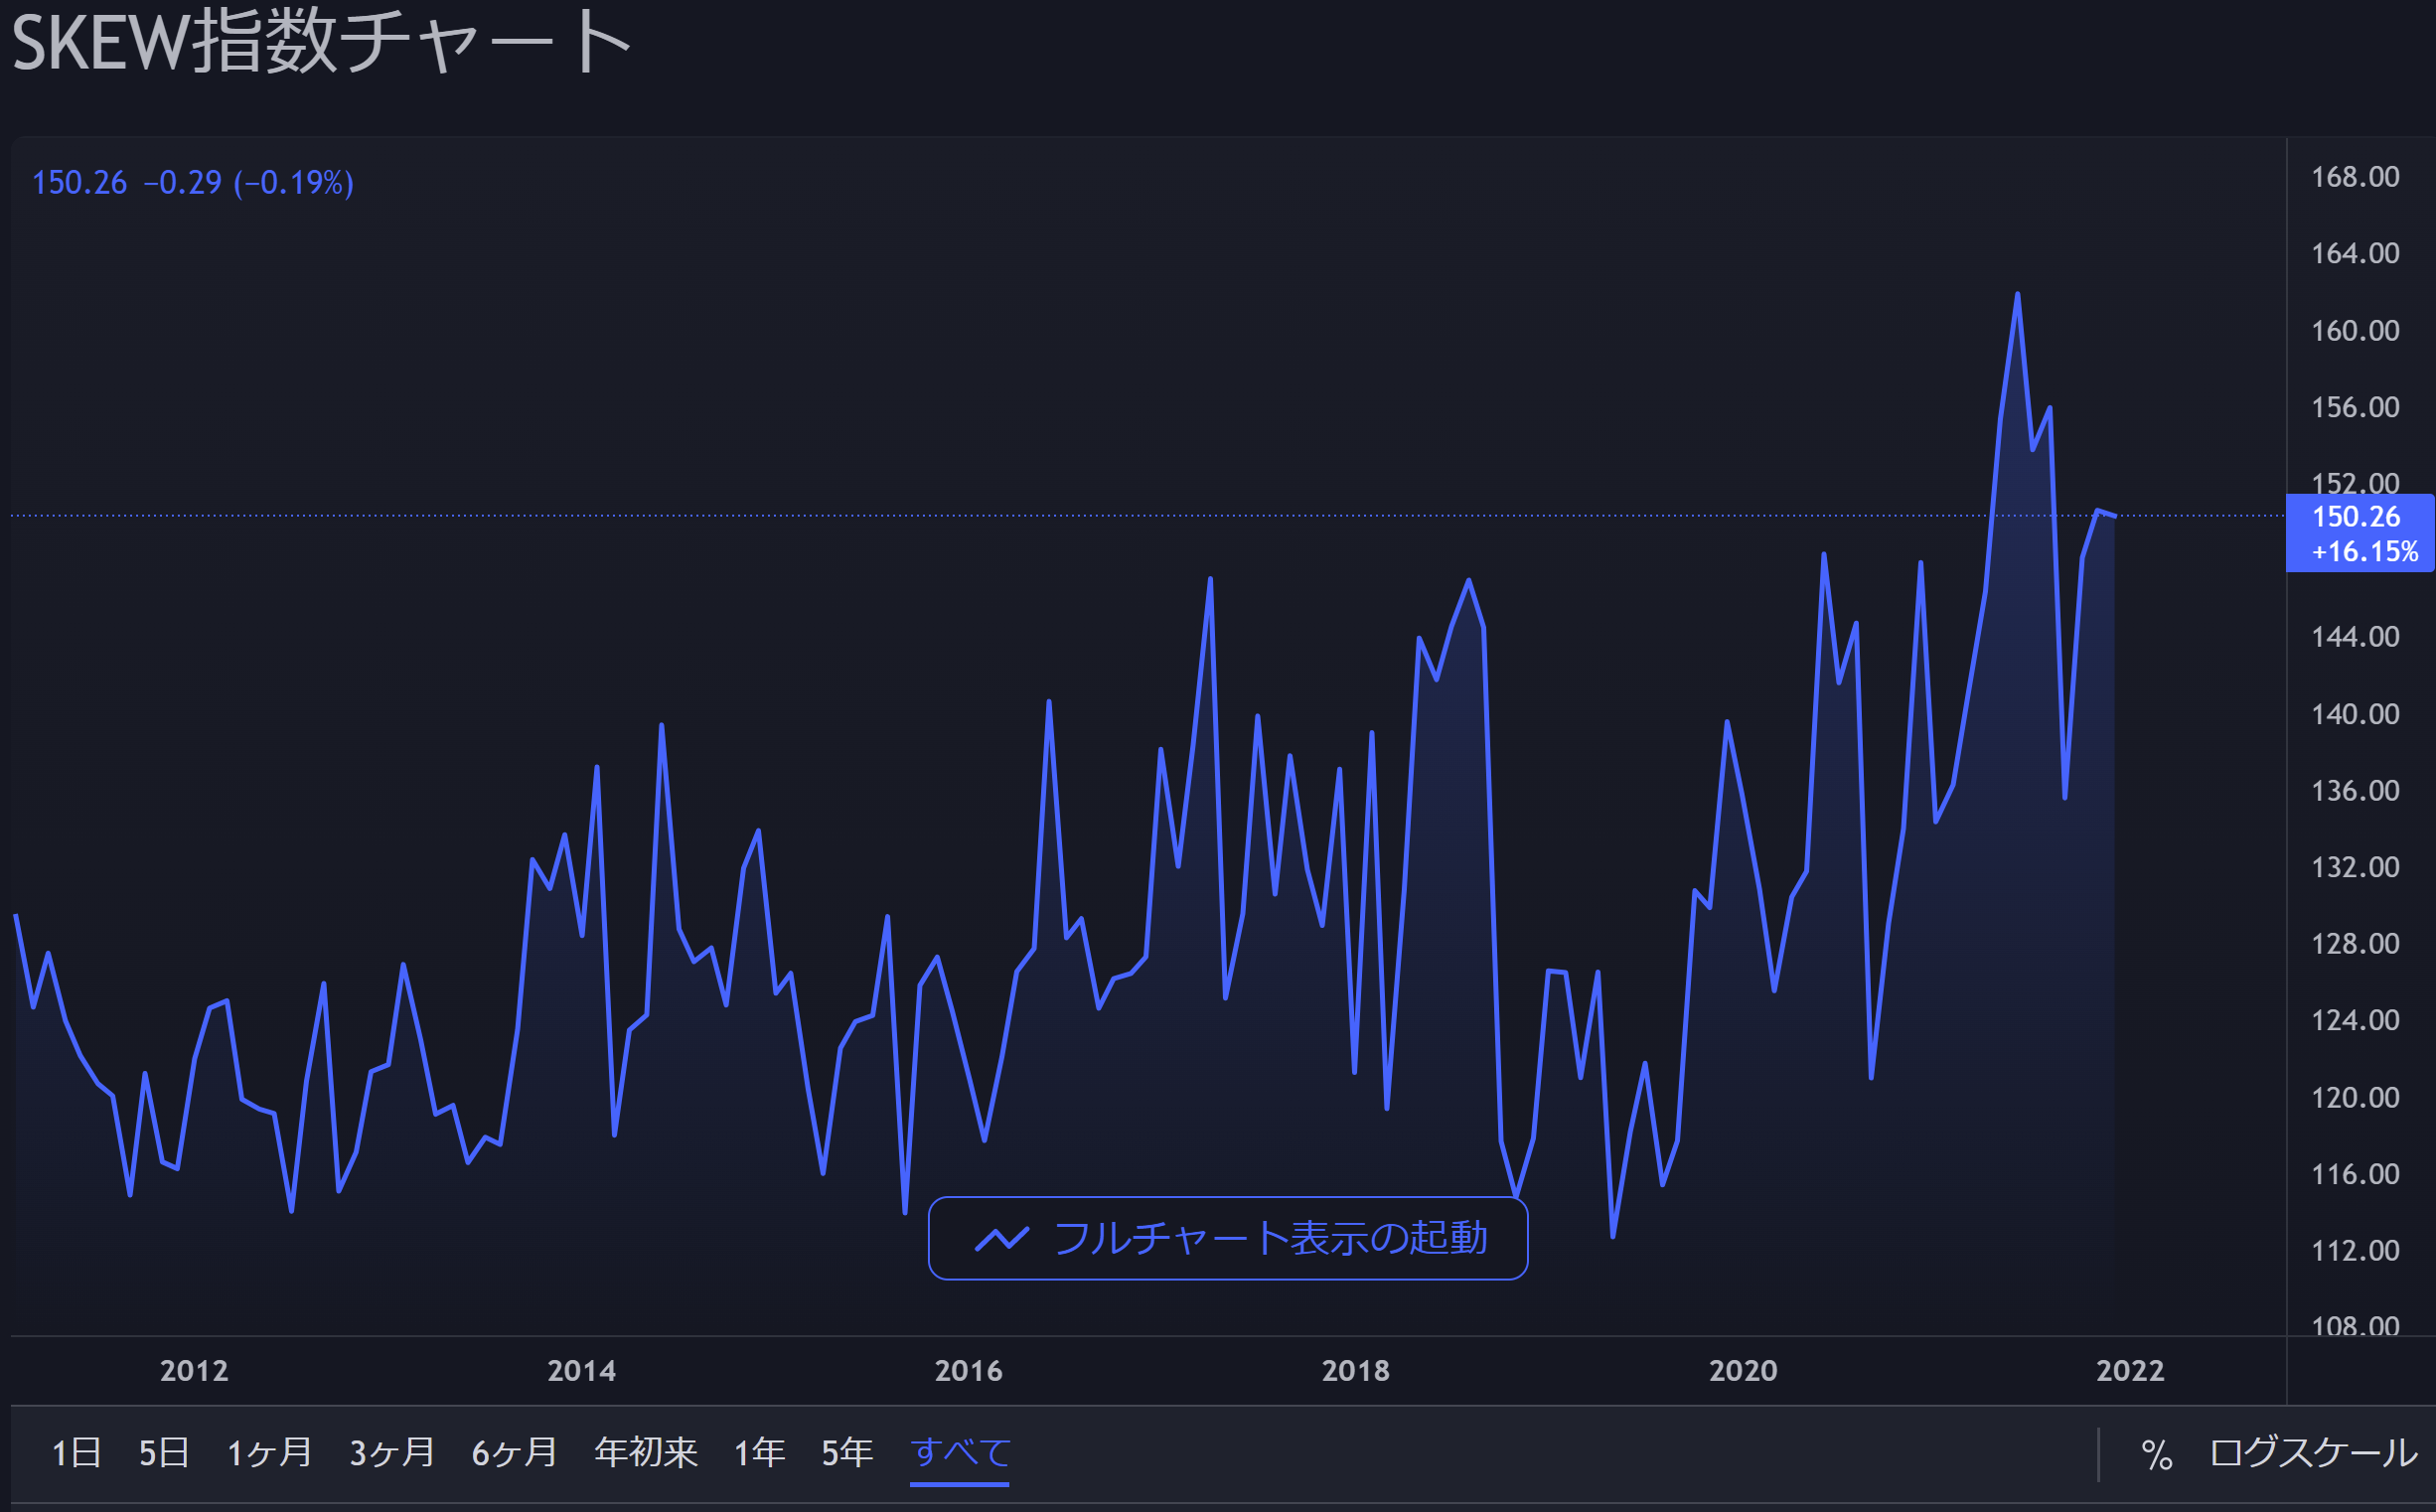Image resolution: width=2436 pixels, height=1512 pixels.
Task: Click the 2016 label on time axis
Action: pyautogui.click(x=968, y=1370)
